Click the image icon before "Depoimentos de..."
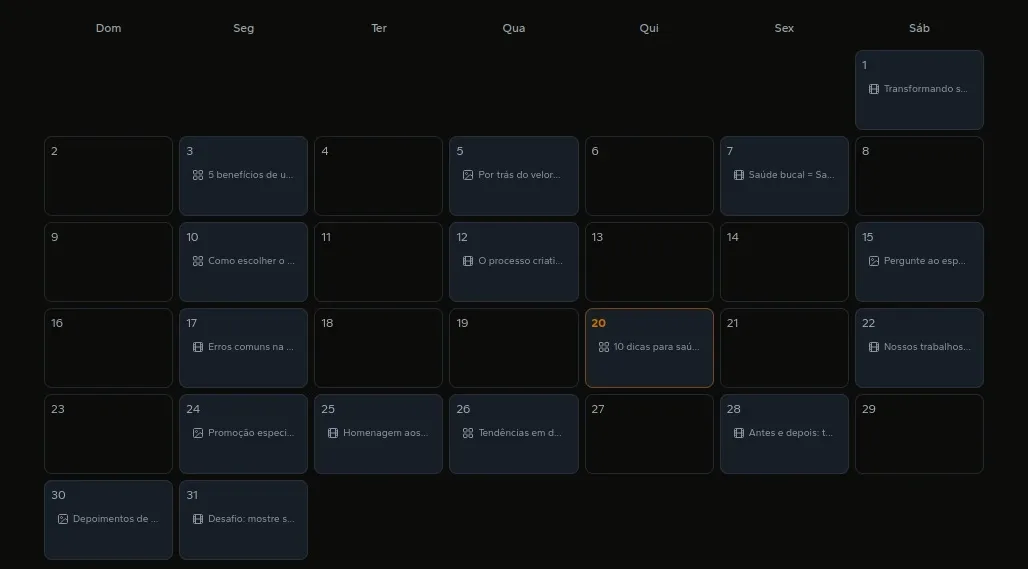 click(x=62, y=519)
